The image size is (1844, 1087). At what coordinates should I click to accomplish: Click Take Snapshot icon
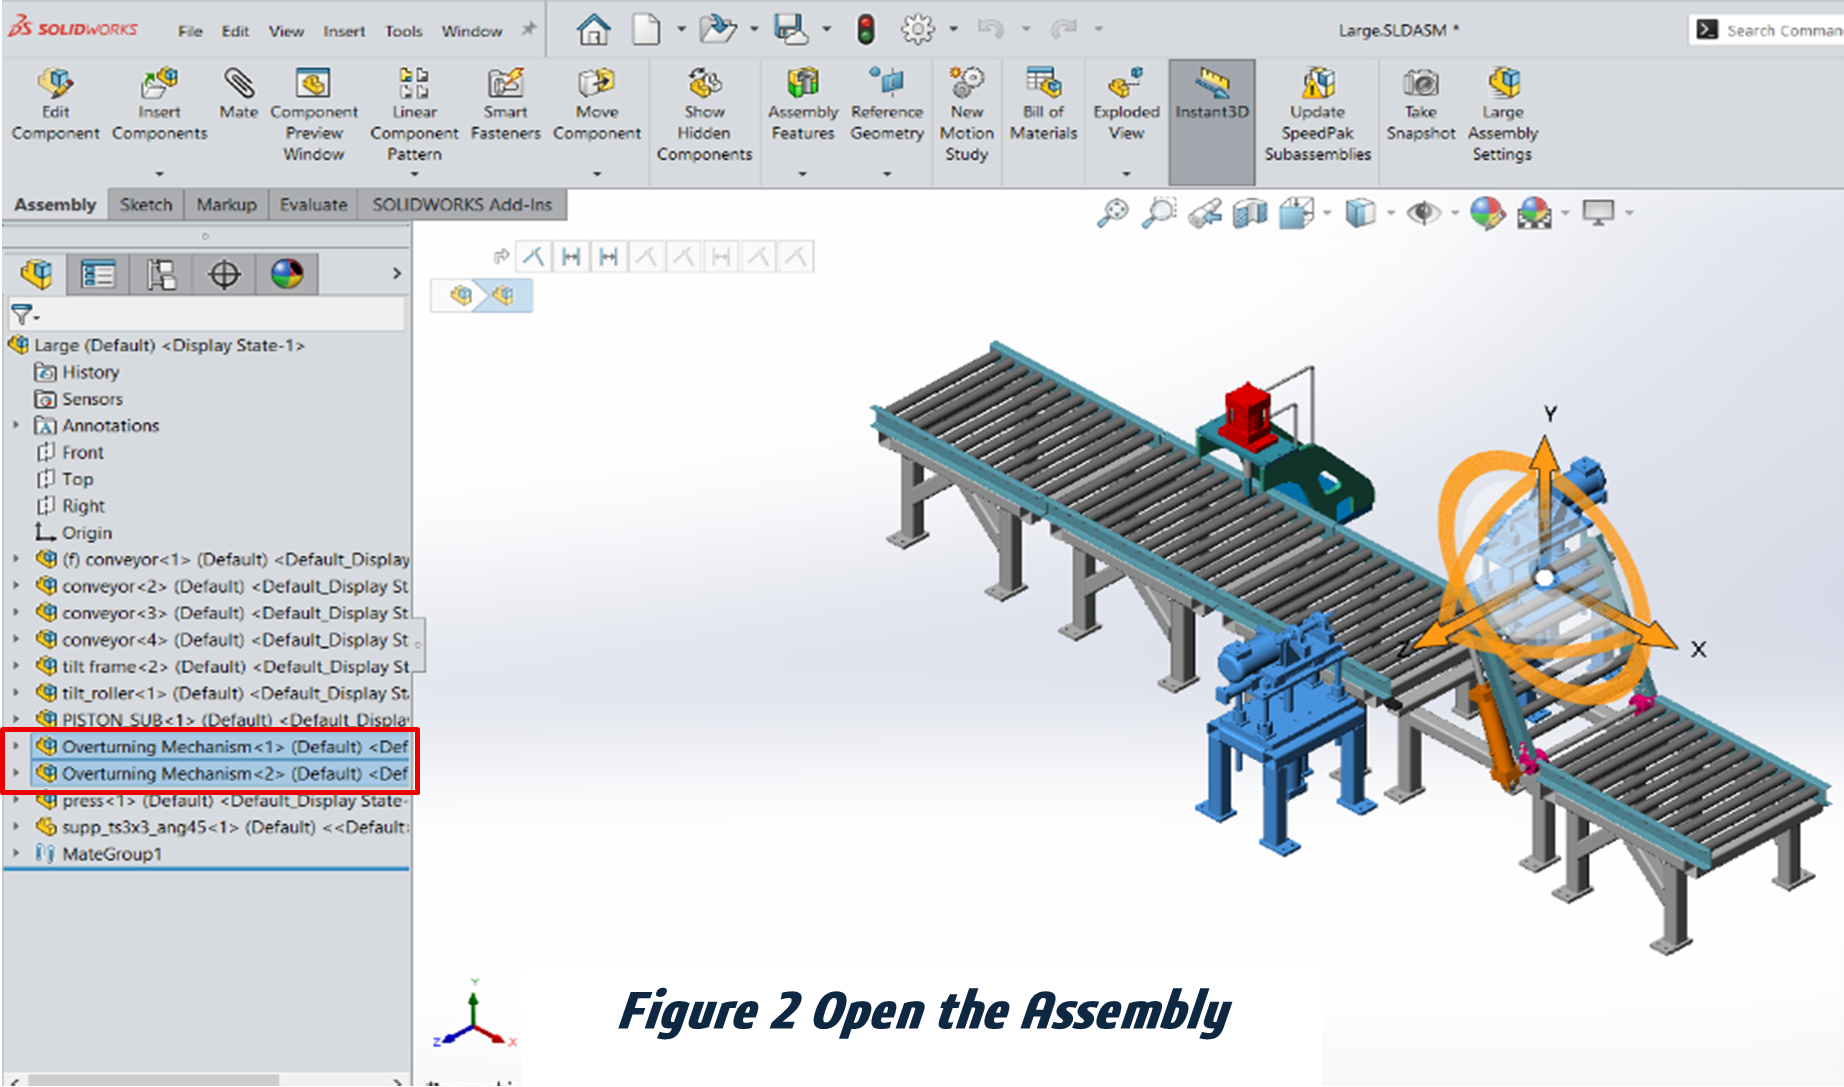pyautogui.click(x=1420, y=84)
